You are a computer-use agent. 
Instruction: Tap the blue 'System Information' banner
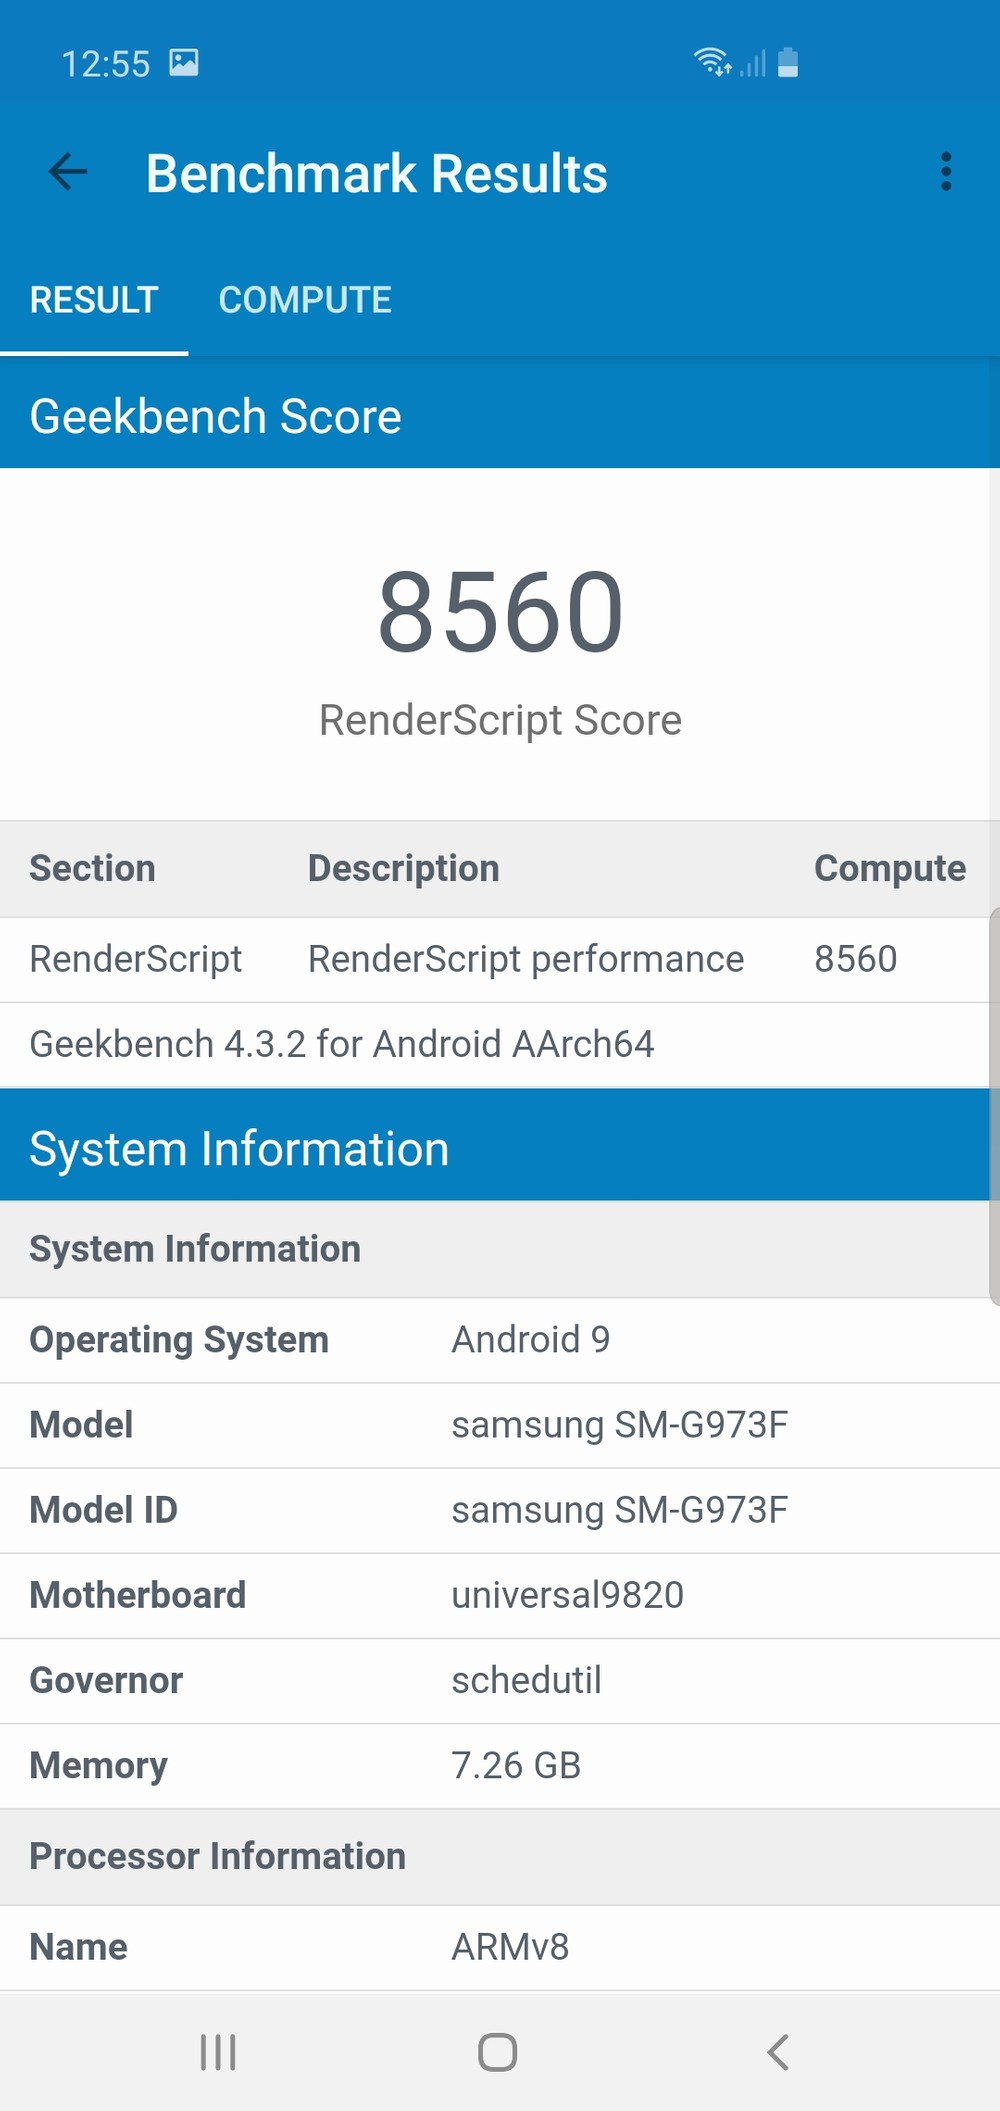click(x=500, y=1145)
